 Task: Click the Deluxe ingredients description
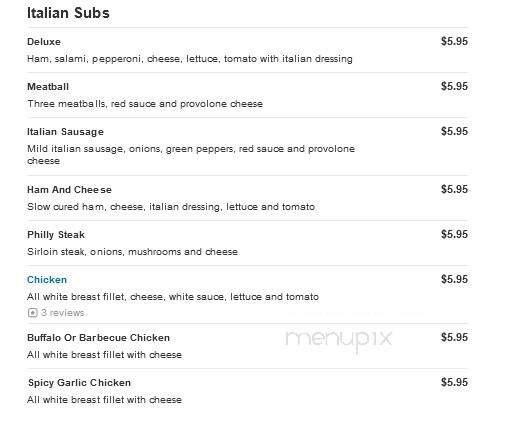[190, 59]
